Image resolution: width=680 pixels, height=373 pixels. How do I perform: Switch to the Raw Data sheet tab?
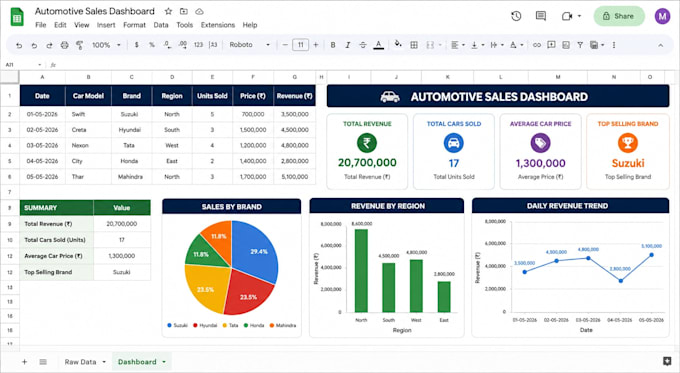click(x=80, y=362)
